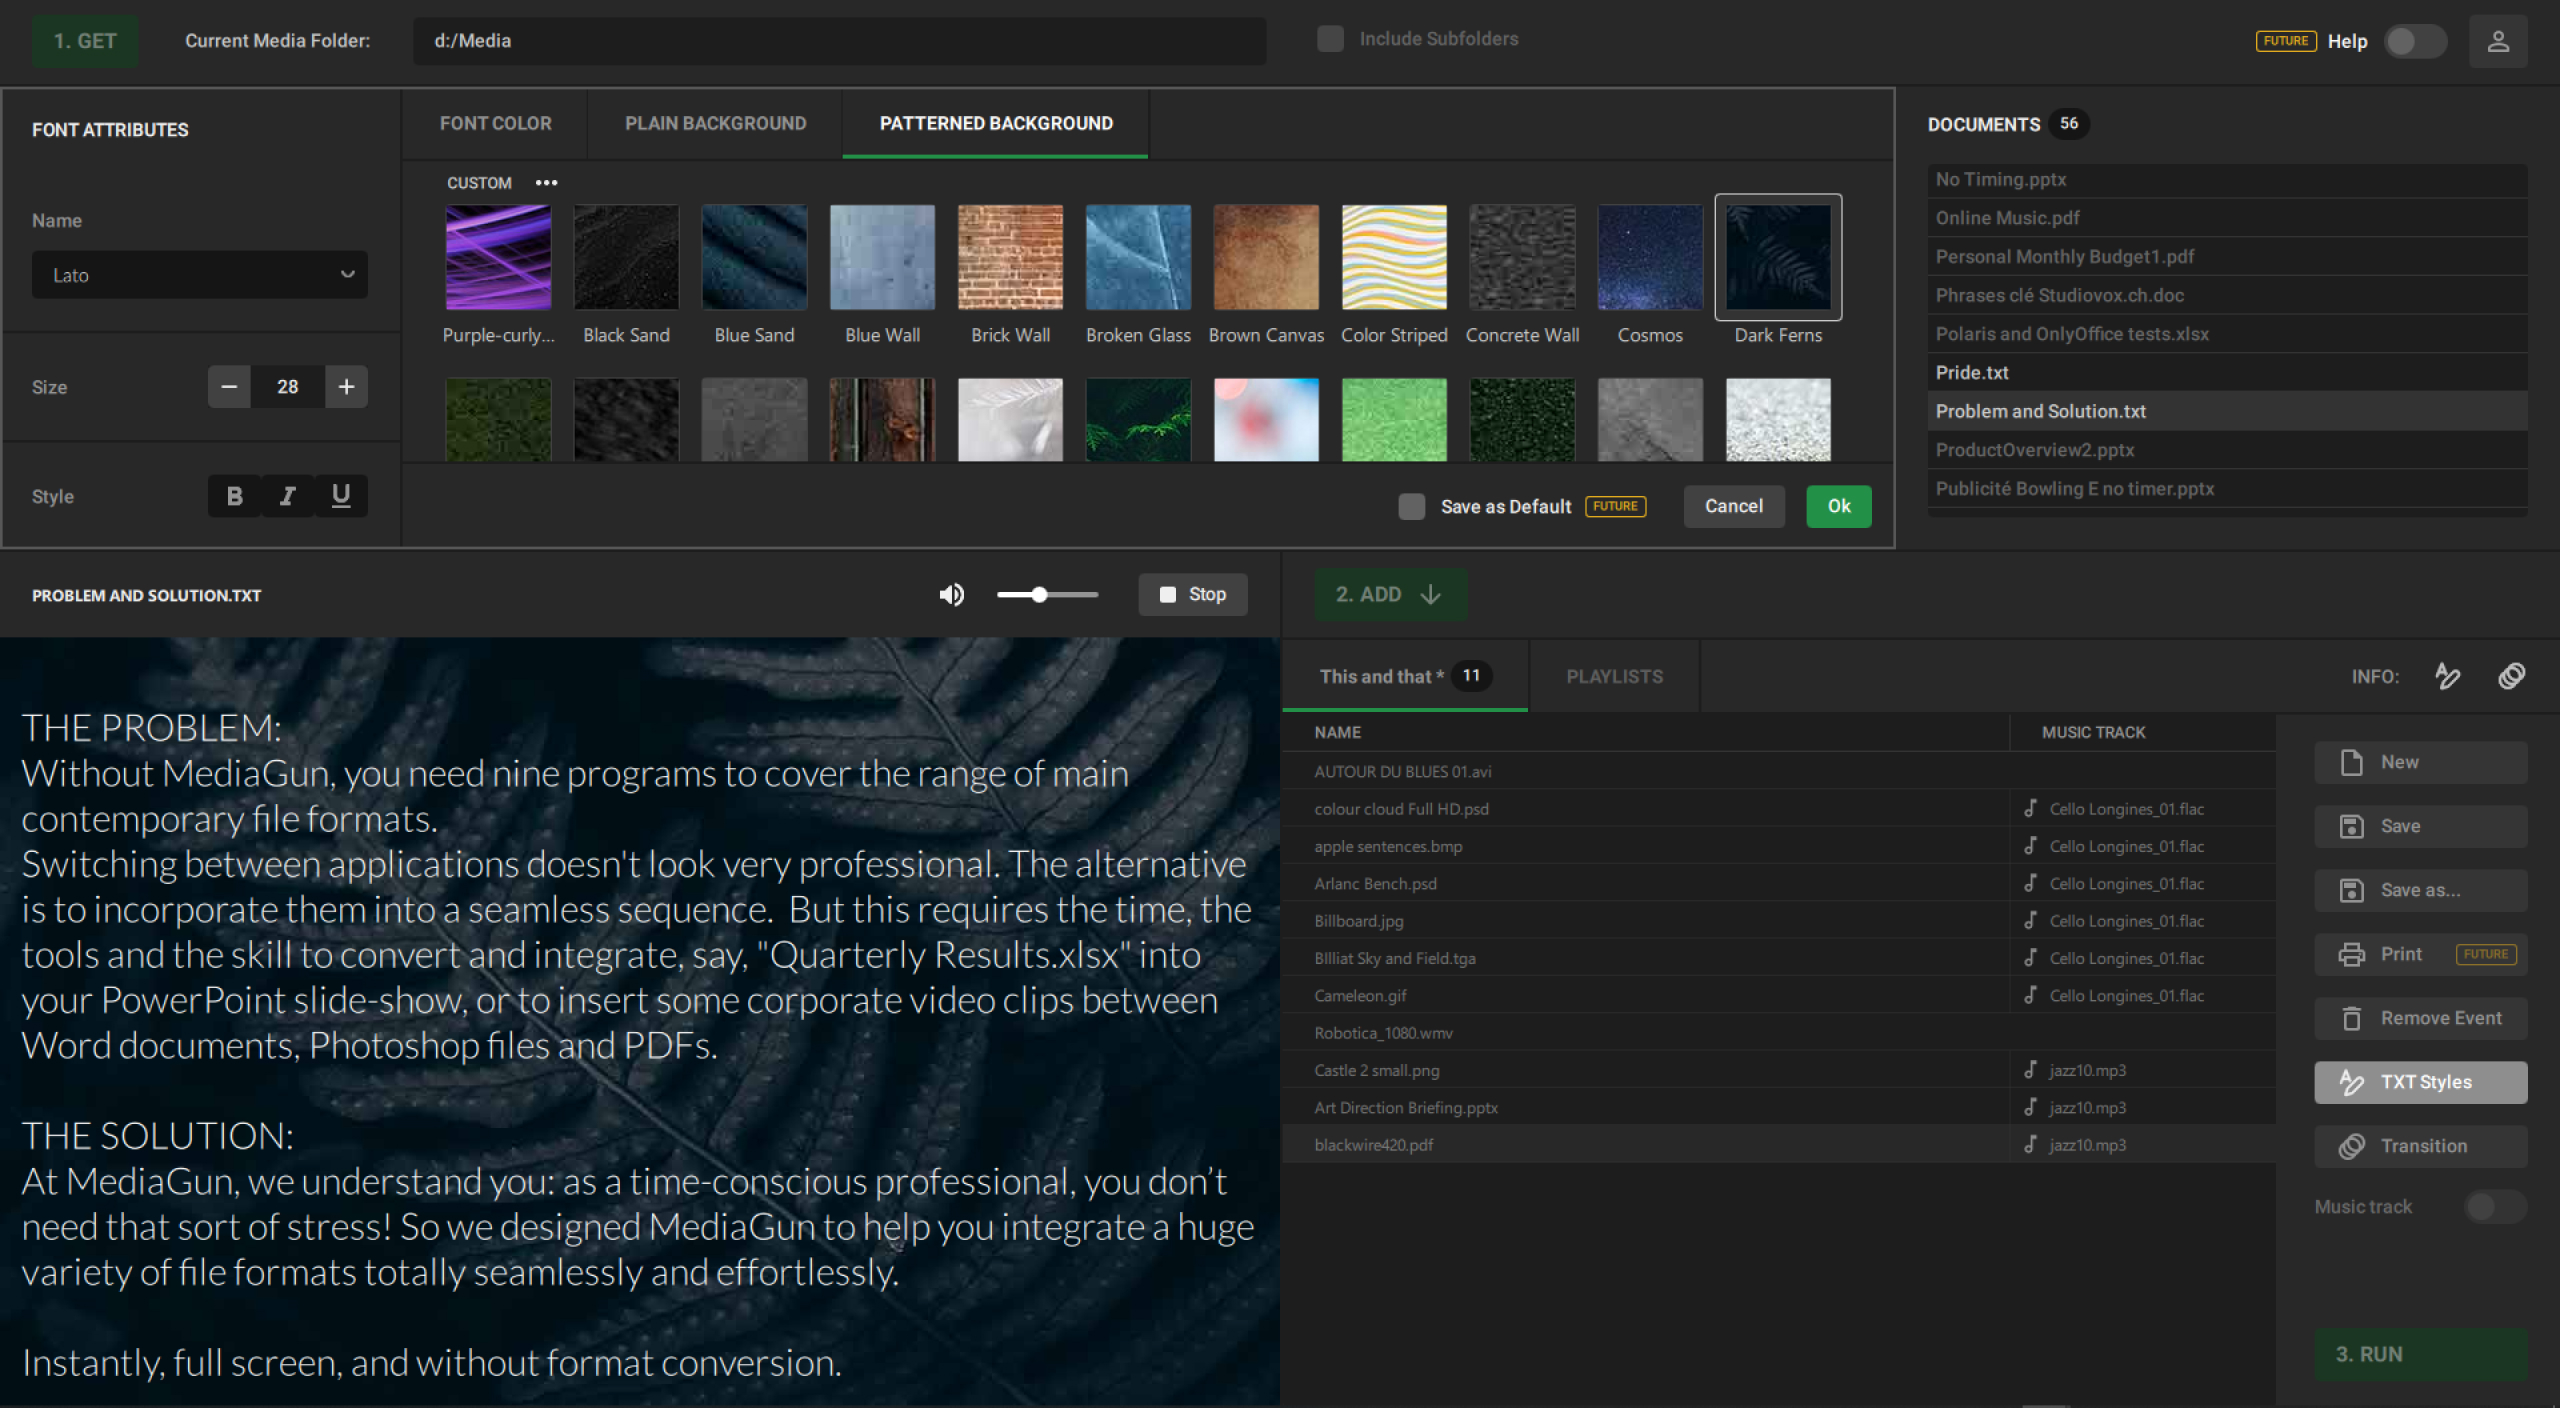Click the TXT style info icon
The width and height of the screenshot is (2560, 1408).
pyautogui.click(x=2447, y=677)
